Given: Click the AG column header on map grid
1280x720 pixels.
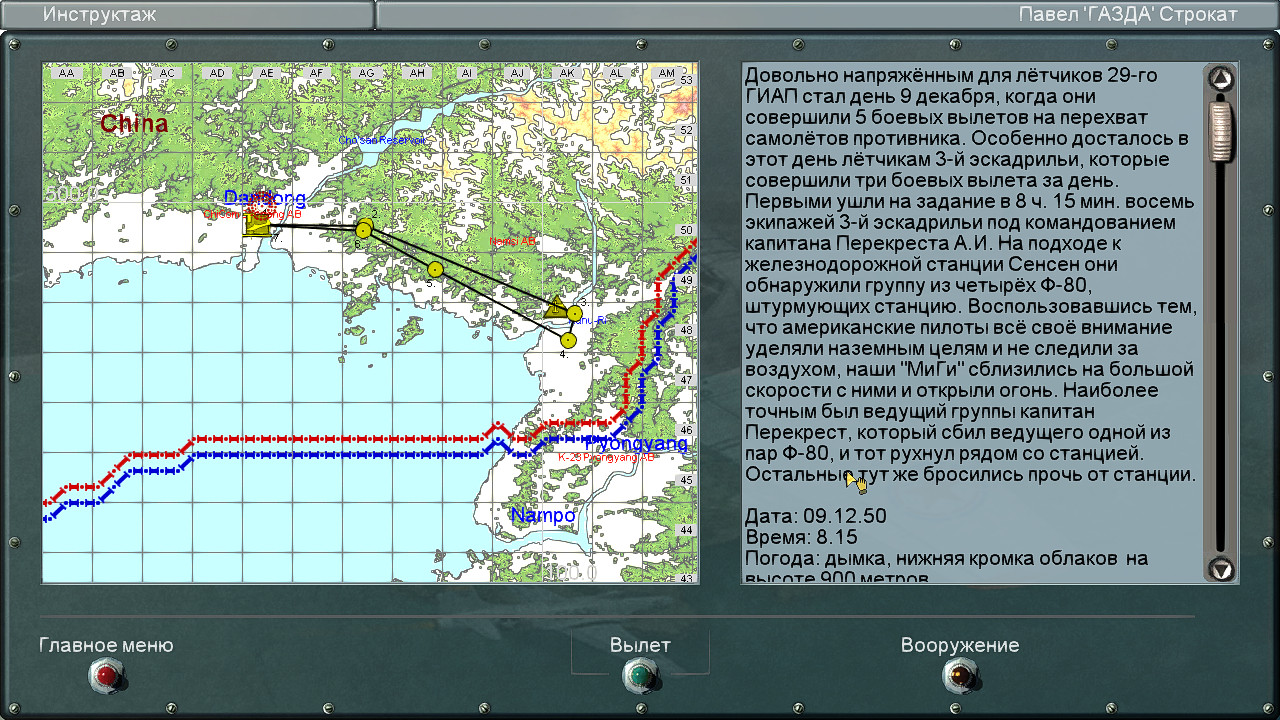Looking at the screenshot, I should [x=366, y=73].
